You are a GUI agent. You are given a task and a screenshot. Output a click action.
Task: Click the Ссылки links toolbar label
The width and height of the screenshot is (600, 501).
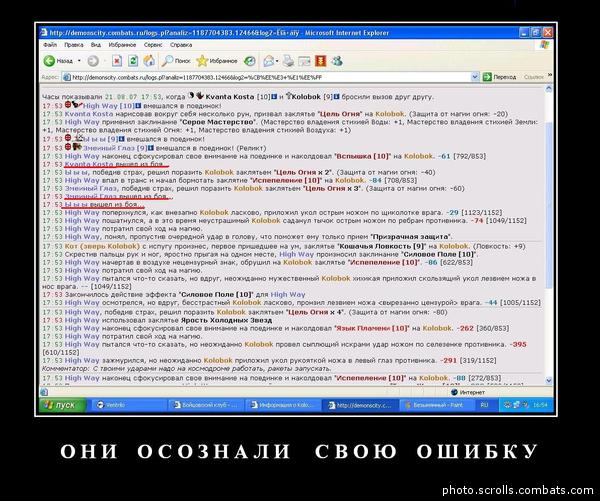tap(533, 77)
